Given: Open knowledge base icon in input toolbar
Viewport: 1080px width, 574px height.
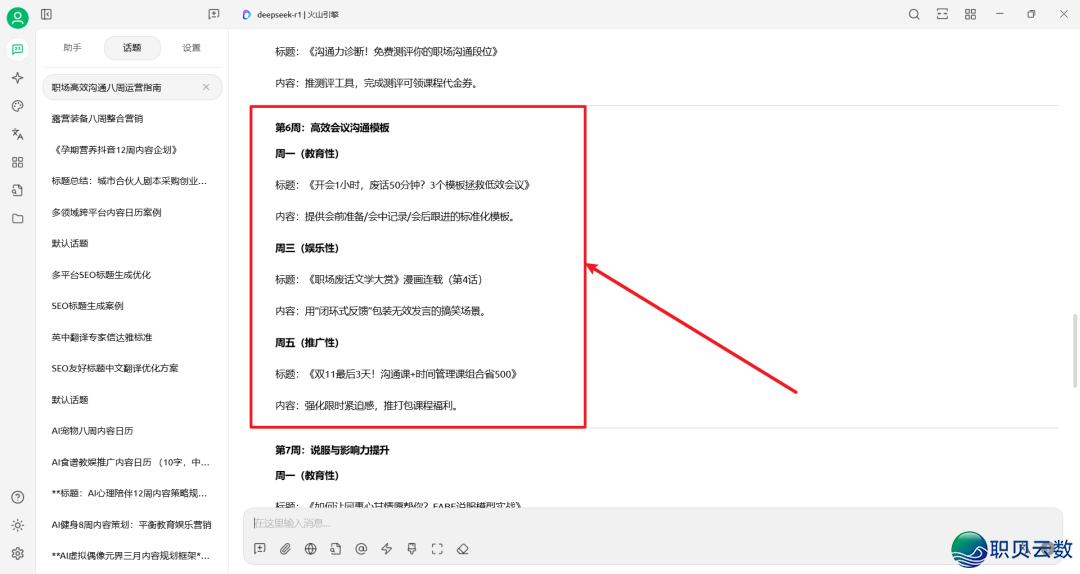Looking at the screenshot, I should (335, 549).
